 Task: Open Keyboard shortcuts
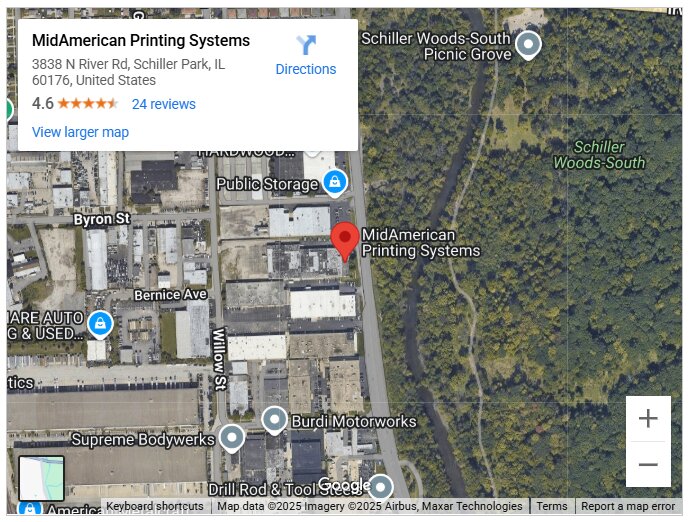tap(155, 506)
